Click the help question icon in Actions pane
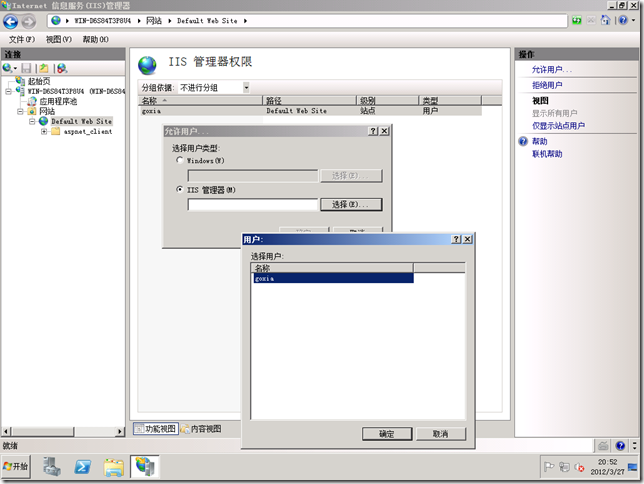This screenshot has width=644, height=484. [x=523, y=141]
